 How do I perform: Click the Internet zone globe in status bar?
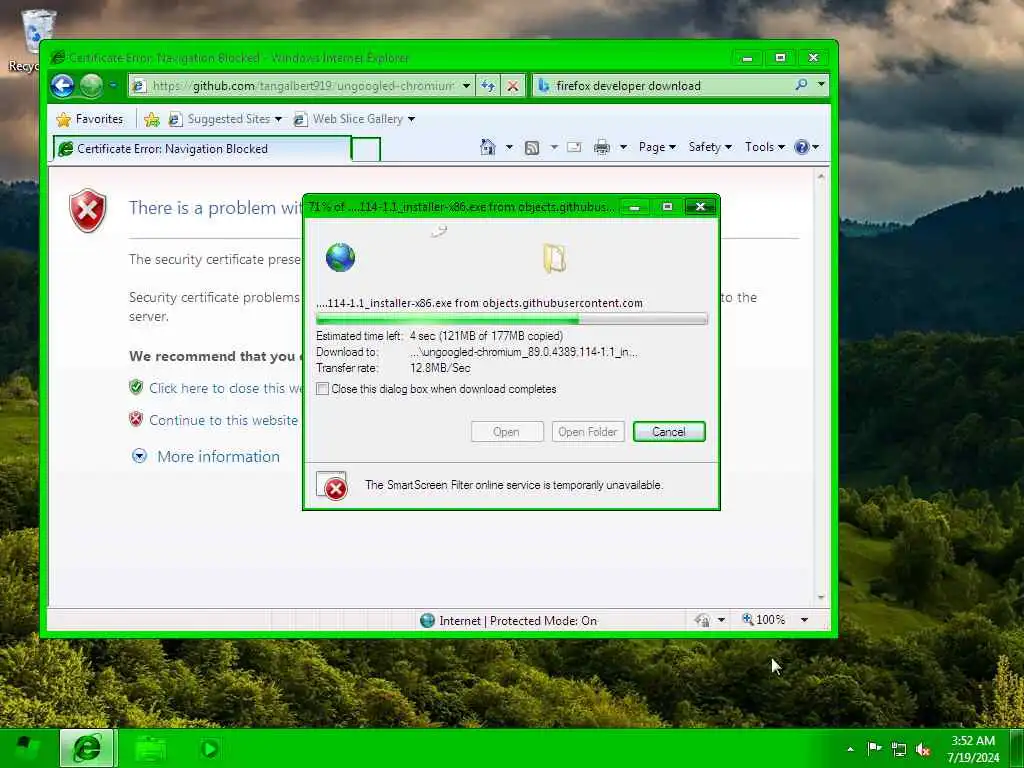[x=427, y=620]
